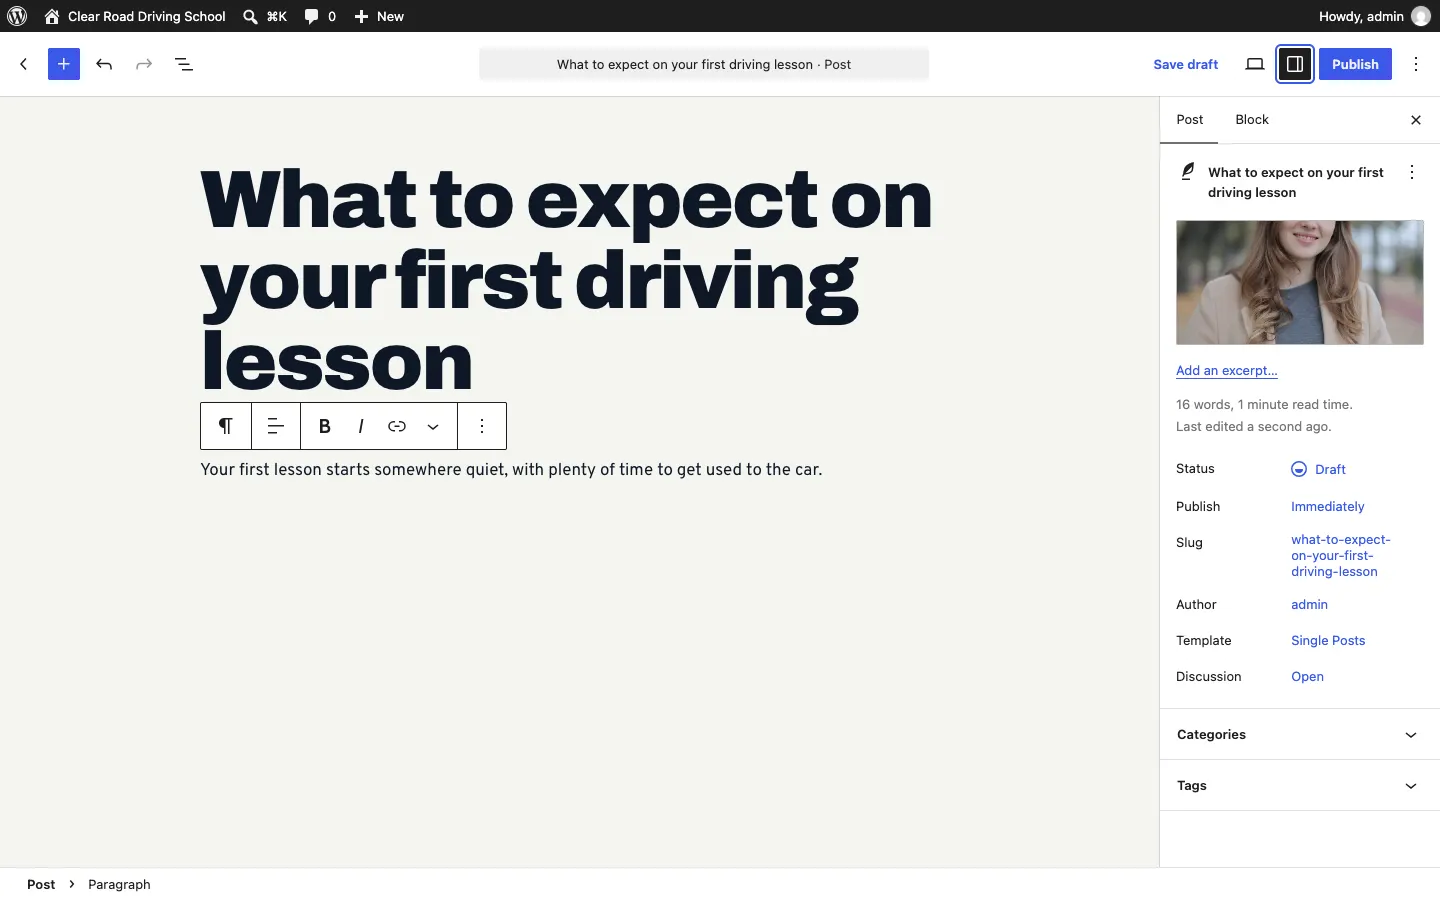Change the Draft status
The height and width of the screenshot is (900, 1440).
(x=1318, y=469)
